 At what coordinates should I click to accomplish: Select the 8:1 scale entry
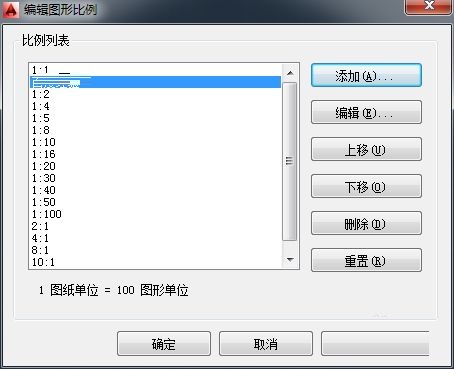point(155,250)
